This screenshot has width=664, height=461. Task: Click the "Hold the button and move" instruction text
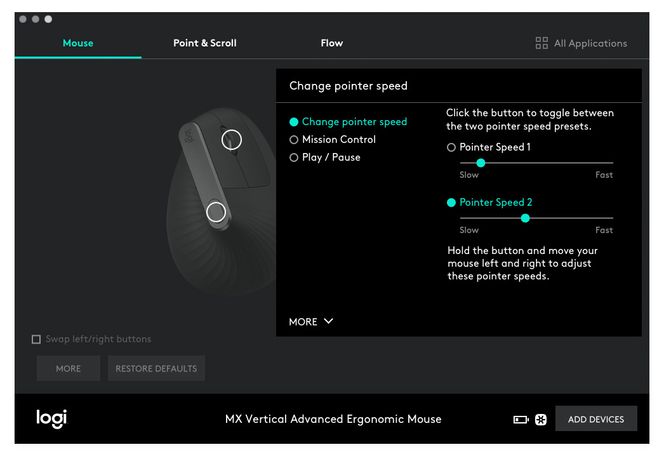tap(523, 263)
